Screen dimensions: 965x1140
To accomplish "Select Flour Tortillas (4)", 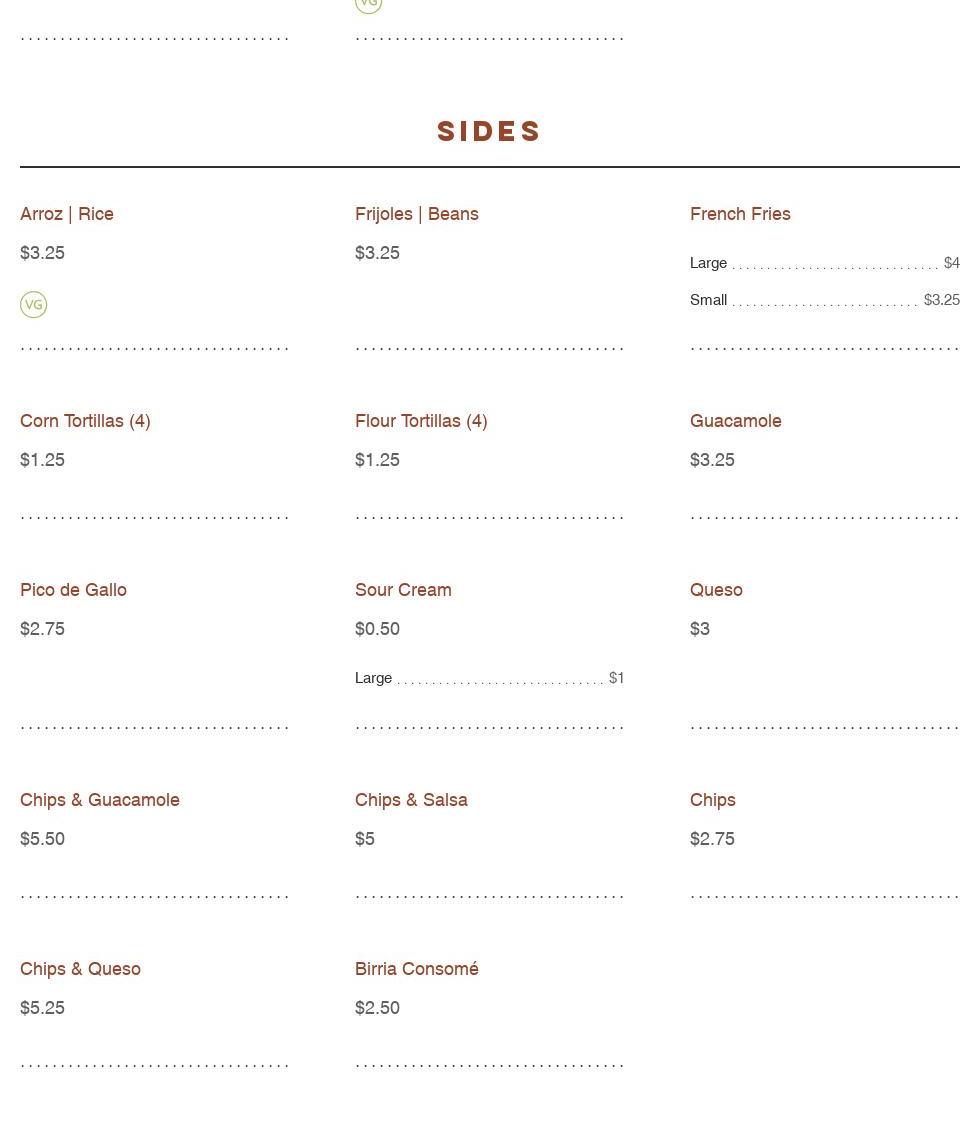I will [x=421, y=421].
